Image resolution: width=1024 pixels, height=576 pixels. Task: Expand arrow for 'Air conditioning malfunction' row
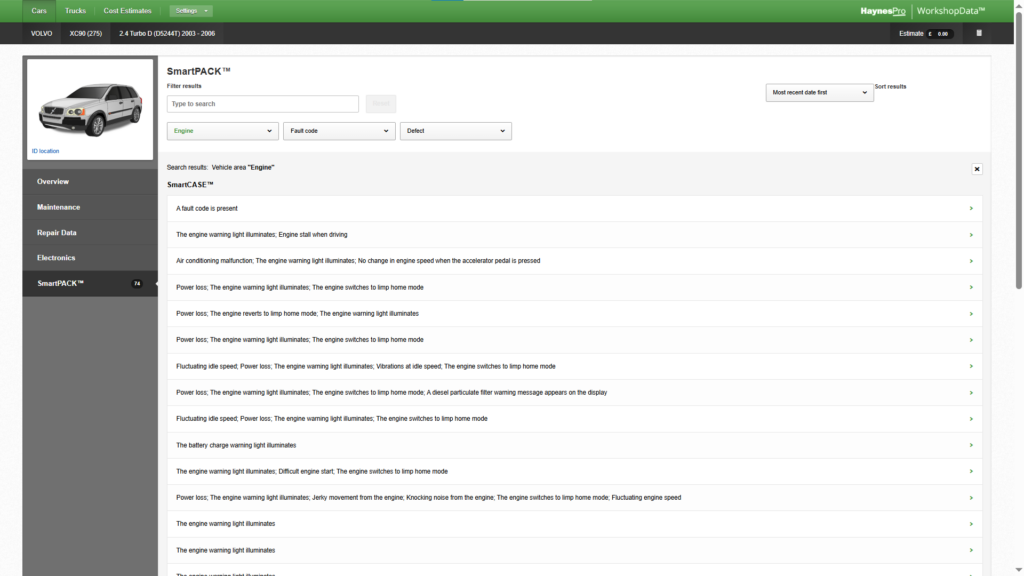971,261
